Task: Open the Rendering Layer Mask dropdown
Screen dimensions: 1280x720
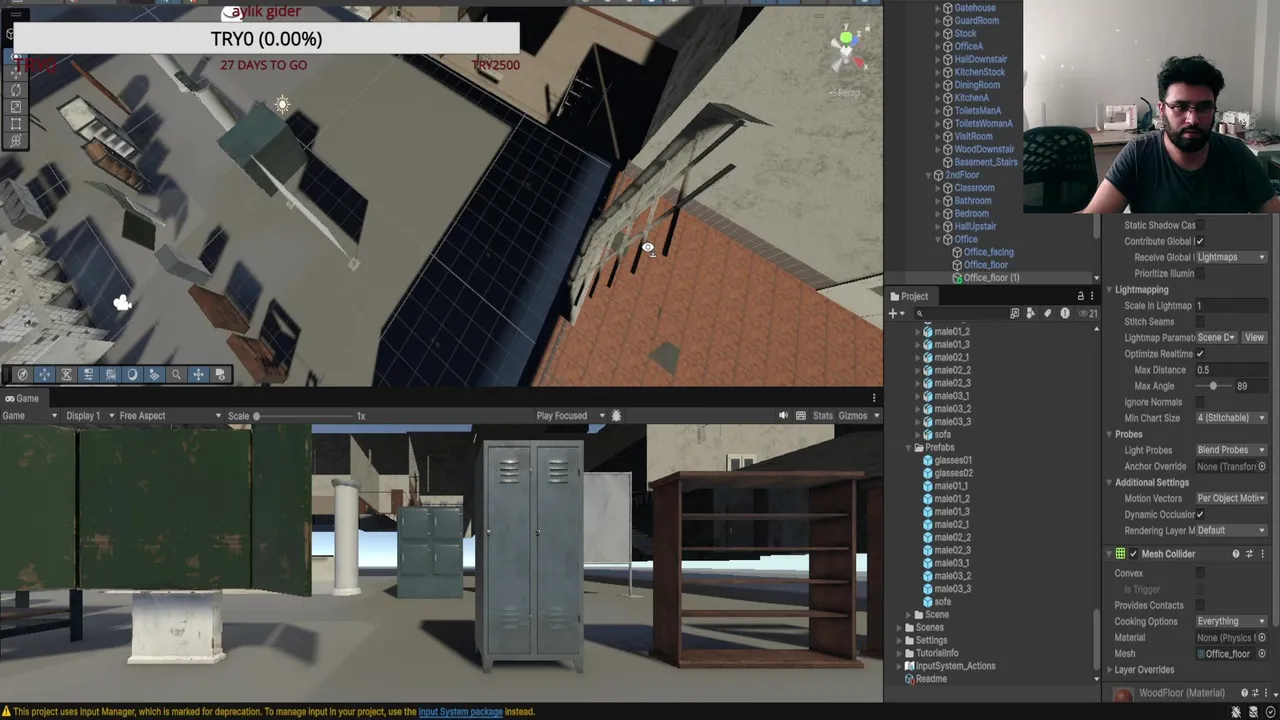Action: click(x=1231, y=530)
